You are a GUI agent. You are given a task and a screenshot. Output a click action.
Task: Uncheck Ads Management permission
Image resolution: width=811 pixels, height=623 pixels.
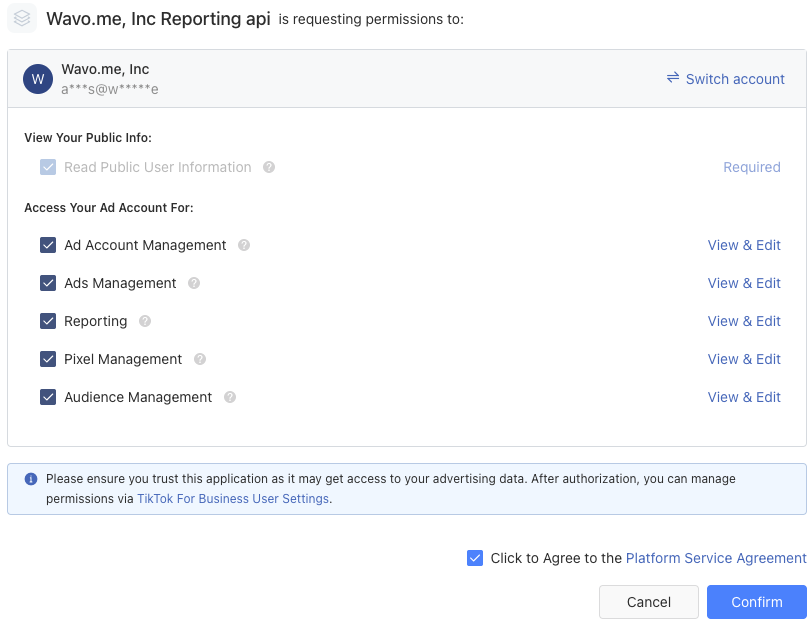pyautogui.click(x=48, y=283)
